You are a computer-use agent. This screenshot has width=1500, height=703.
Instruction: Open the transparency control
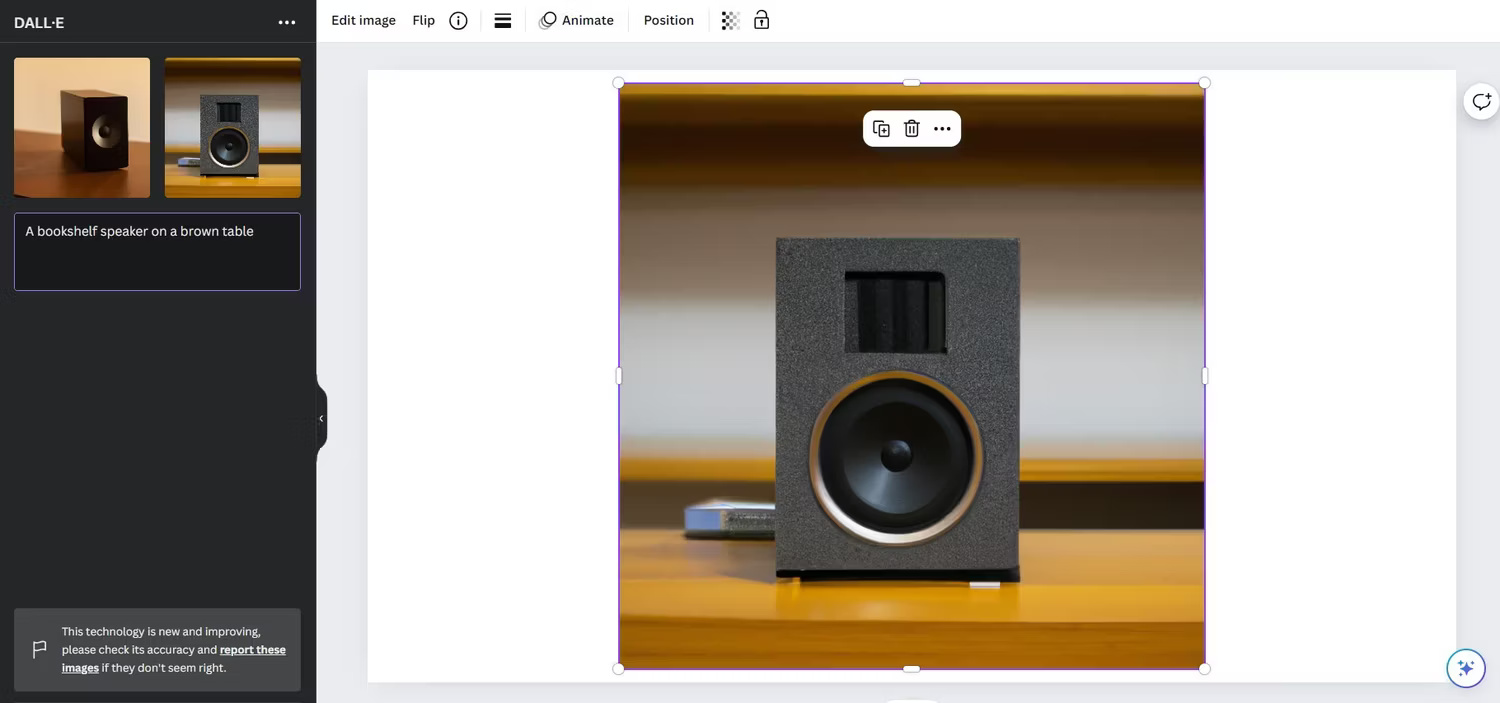point(729,20)
